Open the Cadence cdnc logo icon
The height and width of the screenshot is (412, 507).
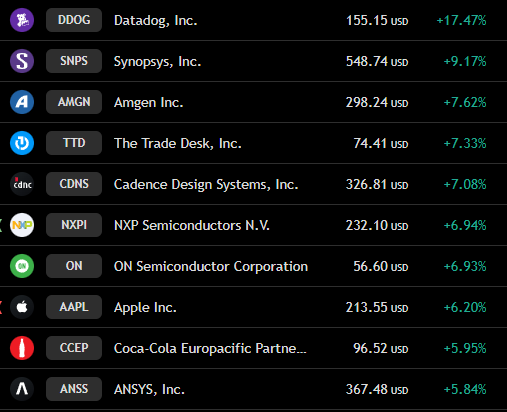22,184
